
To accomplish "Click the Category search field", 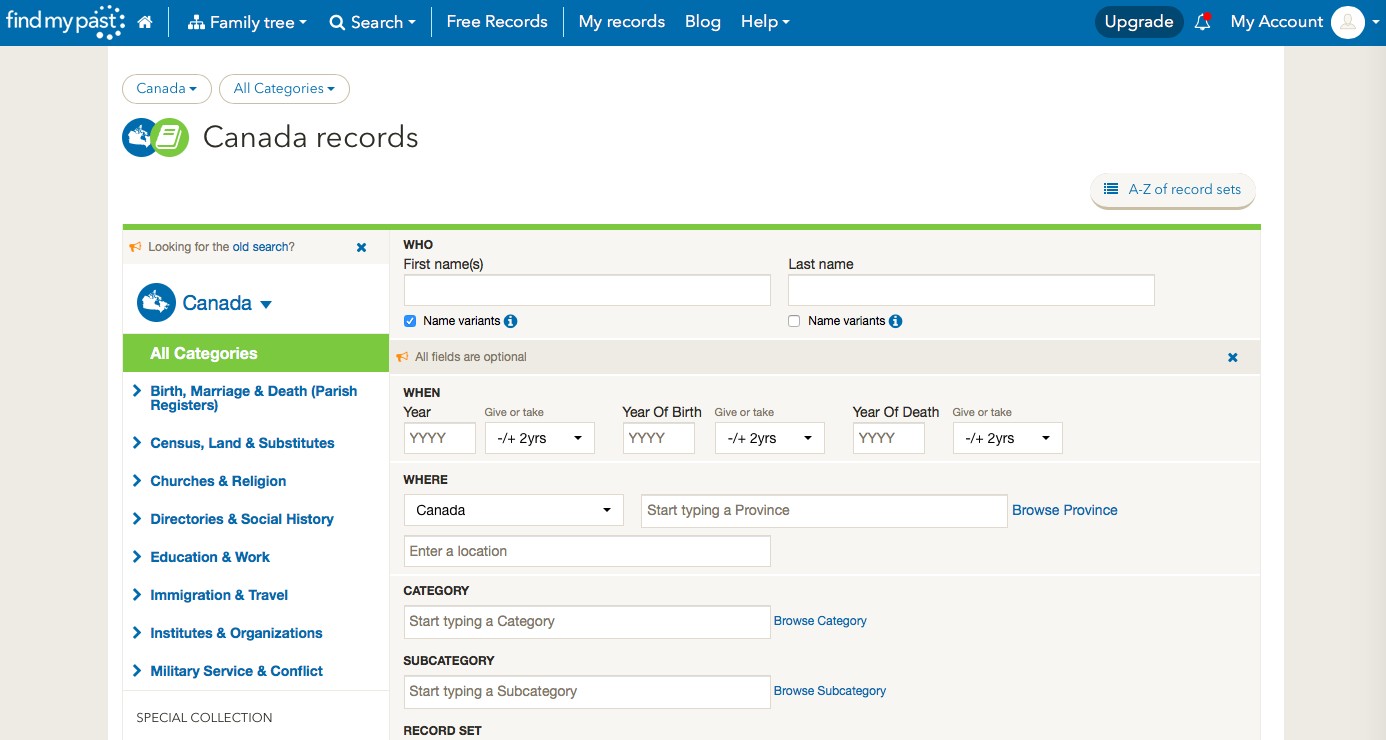I will (587, 621).
